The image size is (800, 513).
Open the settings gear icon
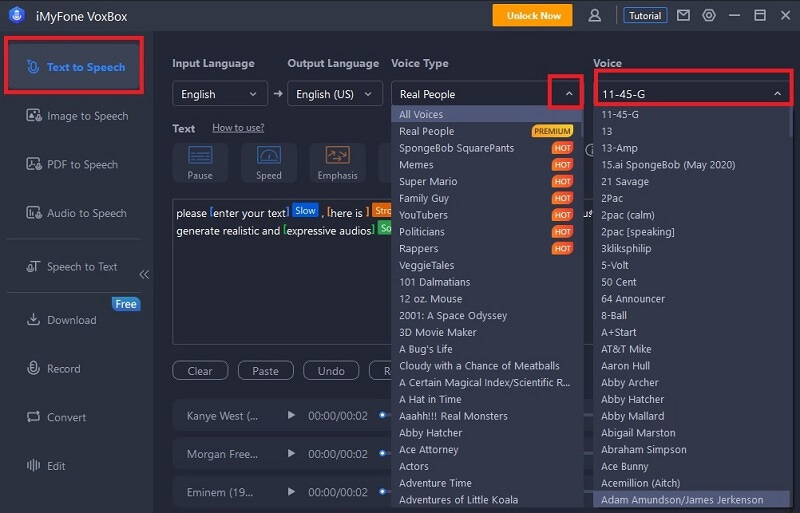[709, 16]
